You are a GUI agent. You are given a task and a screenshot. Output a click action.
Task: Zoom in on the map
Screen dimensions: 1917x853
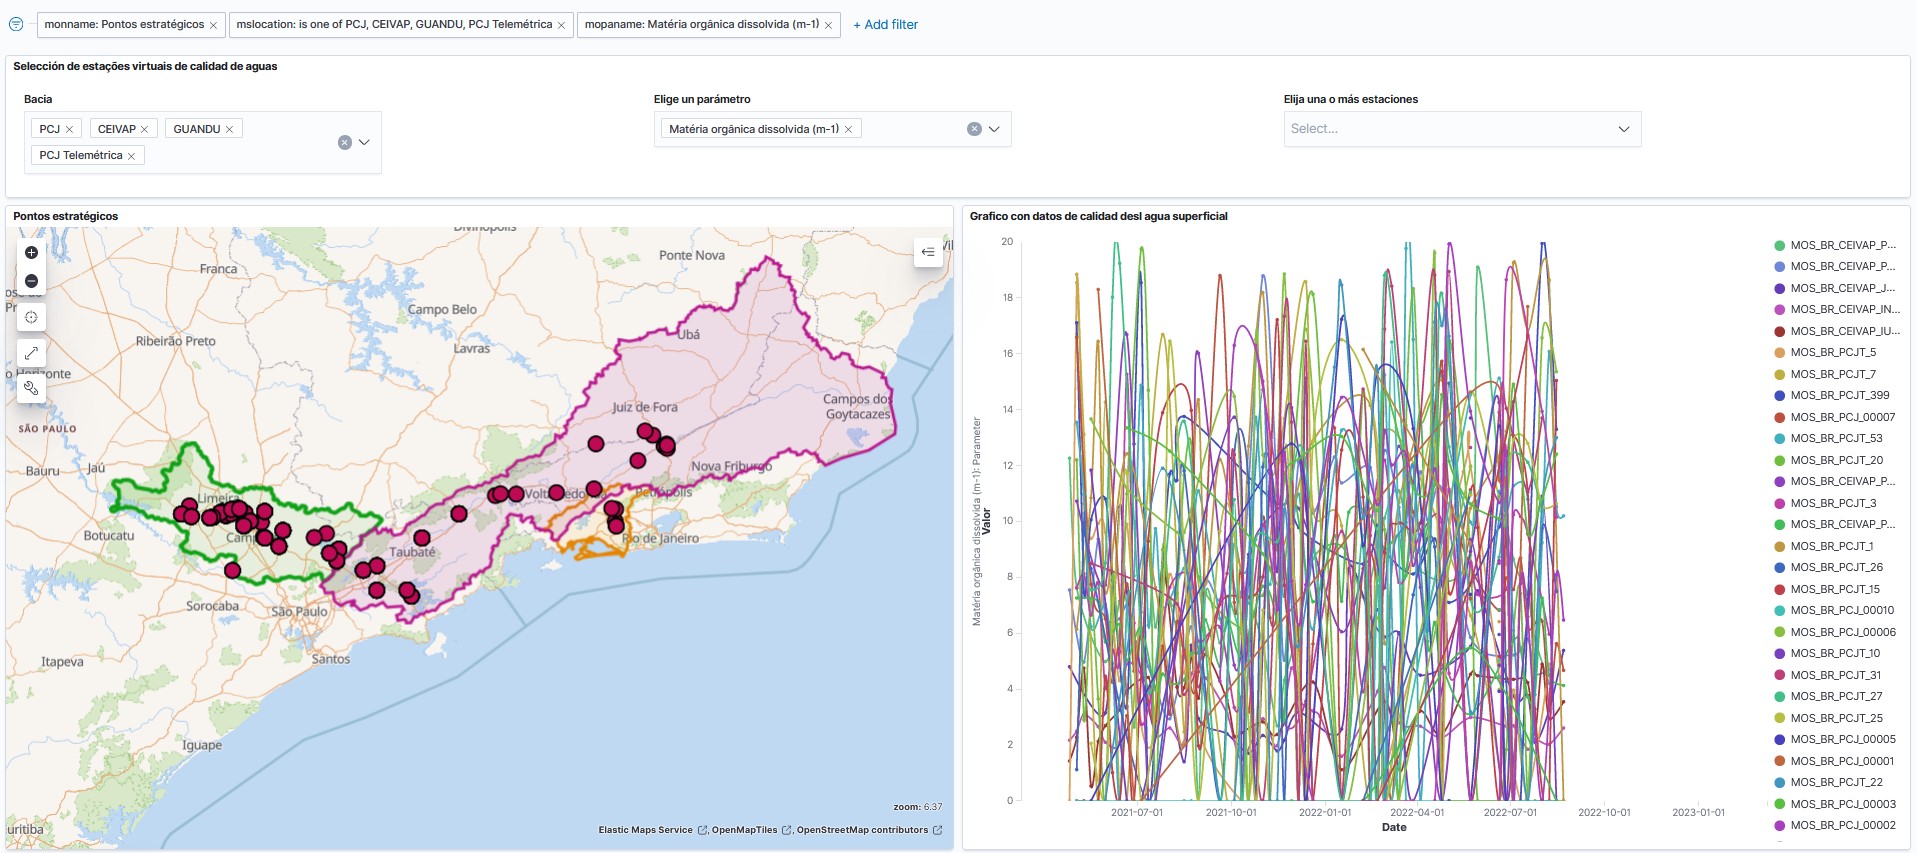pyautogui.click(x=31, y=253)
